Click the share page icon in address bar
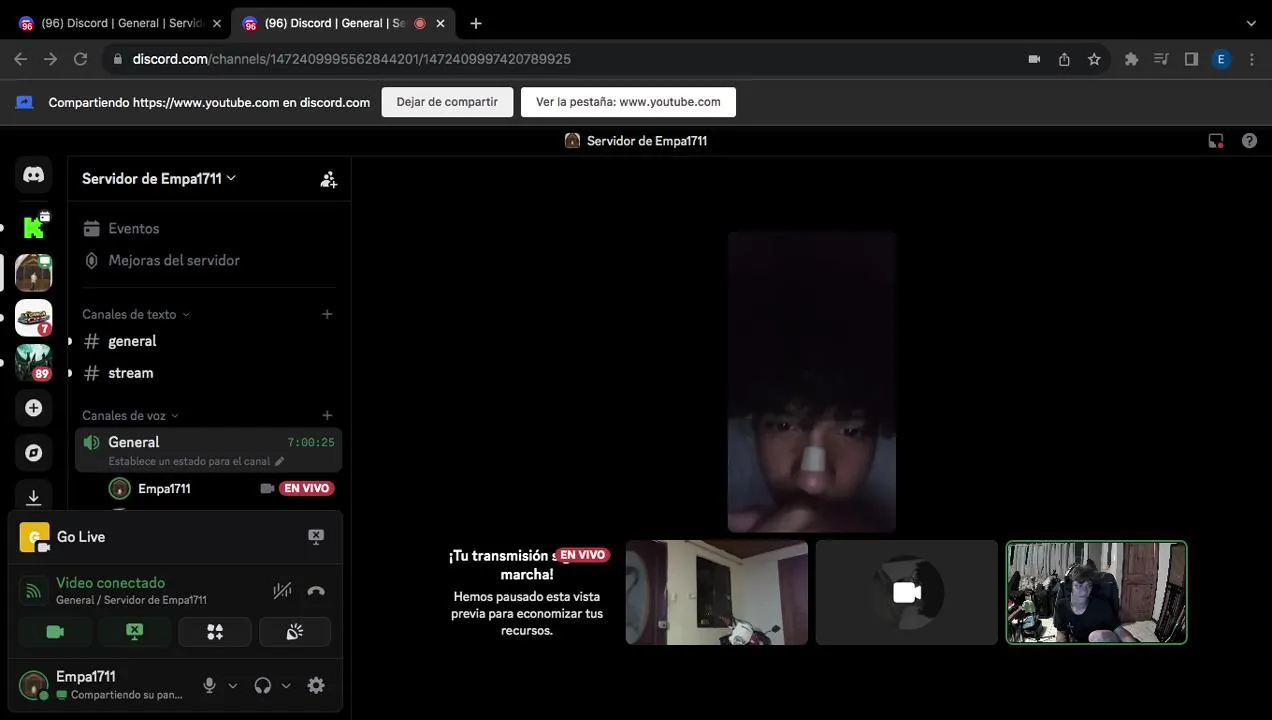Viewport: 1272px width, 720px height. pos(1064,59)
